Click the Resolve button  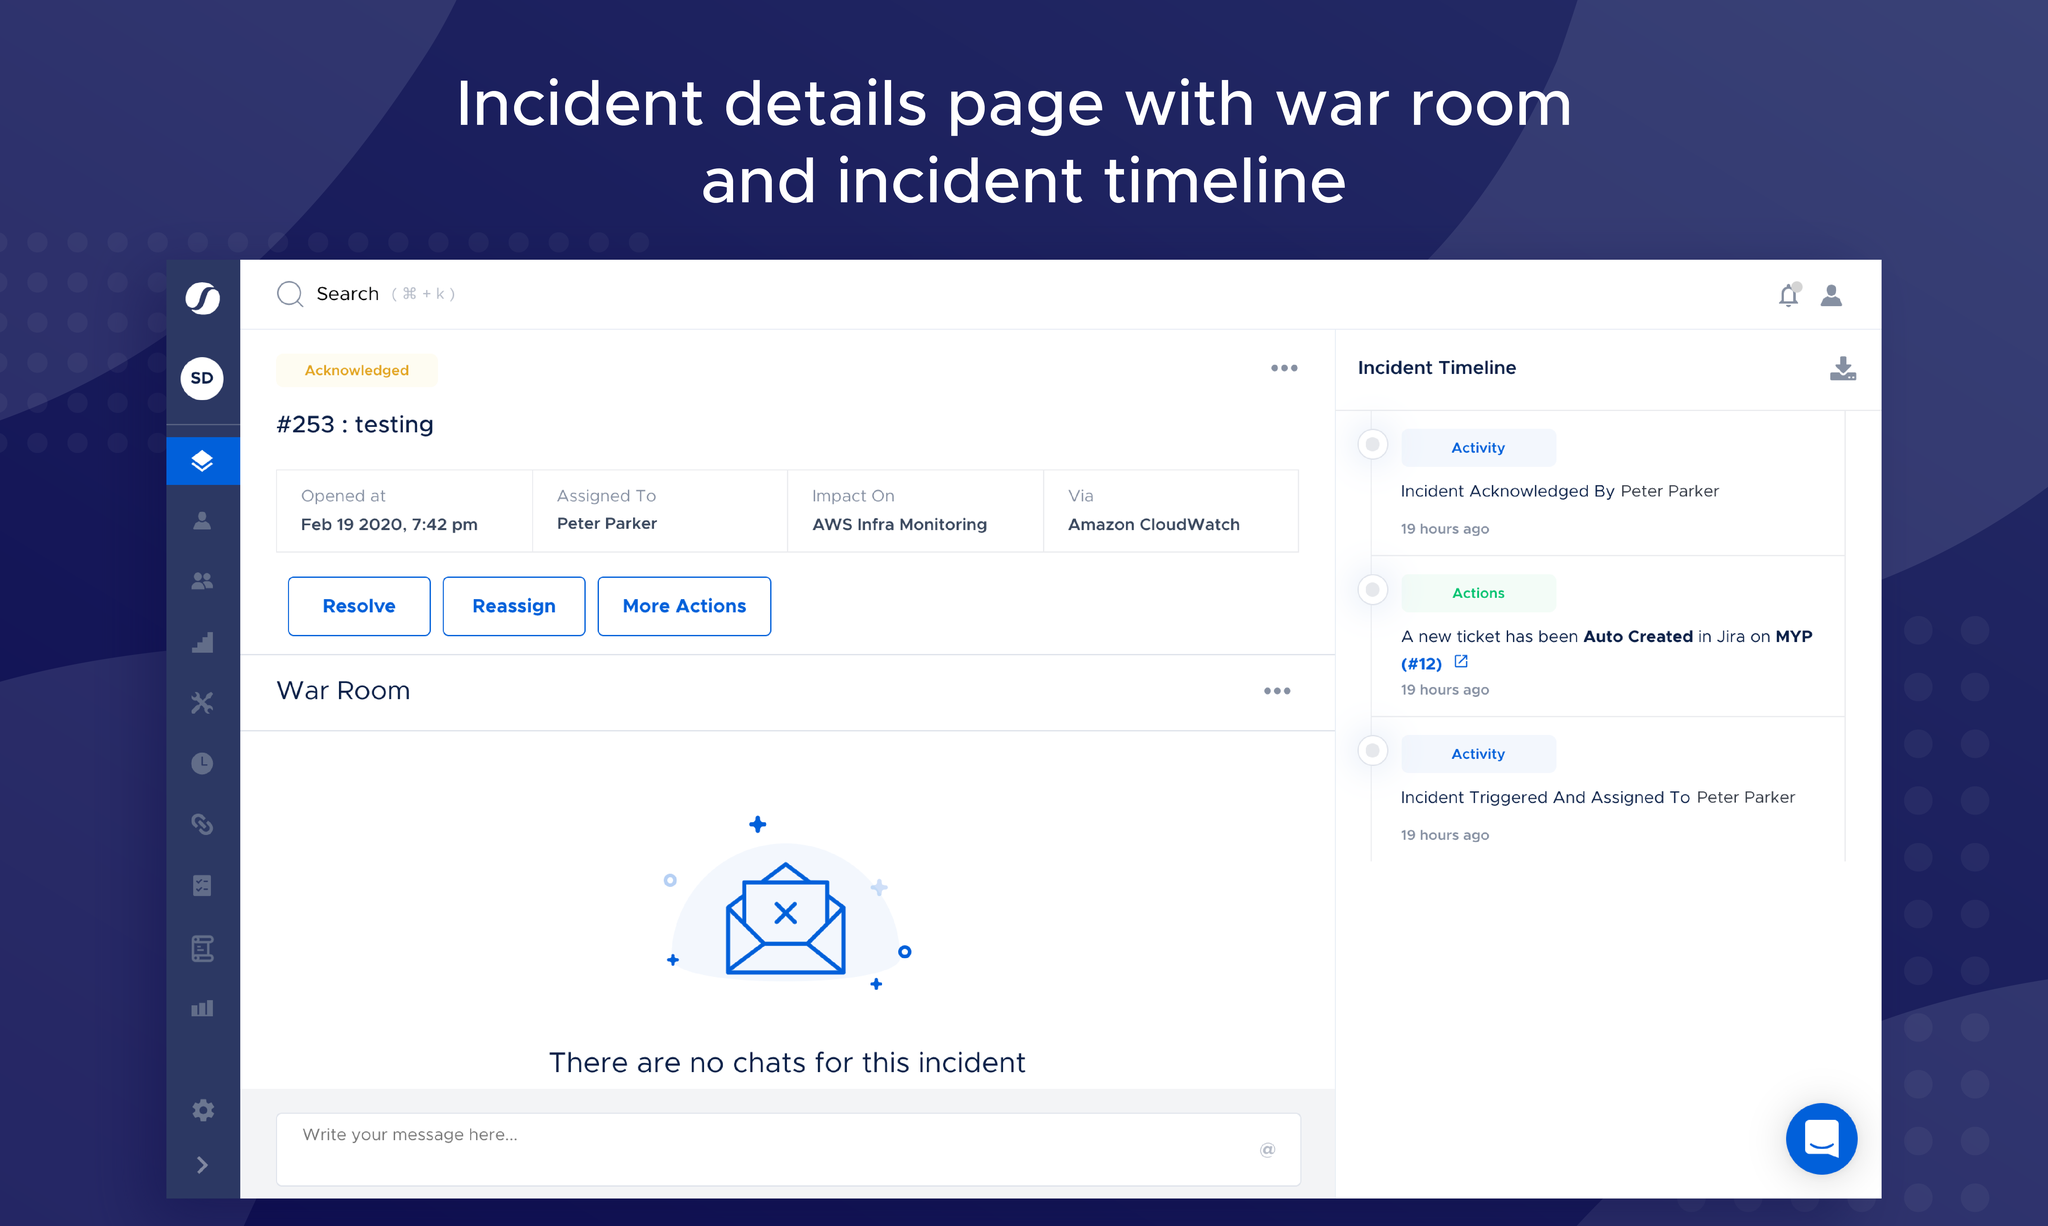pos(359,606)
